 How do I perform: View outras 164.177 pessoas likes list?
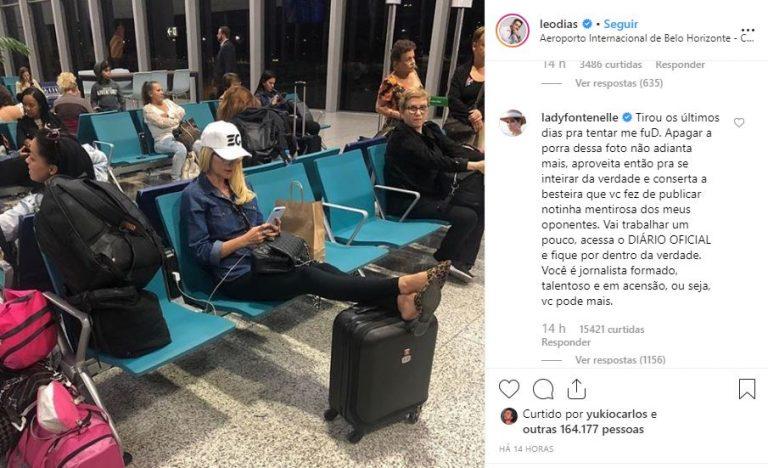tap(583, 429)
